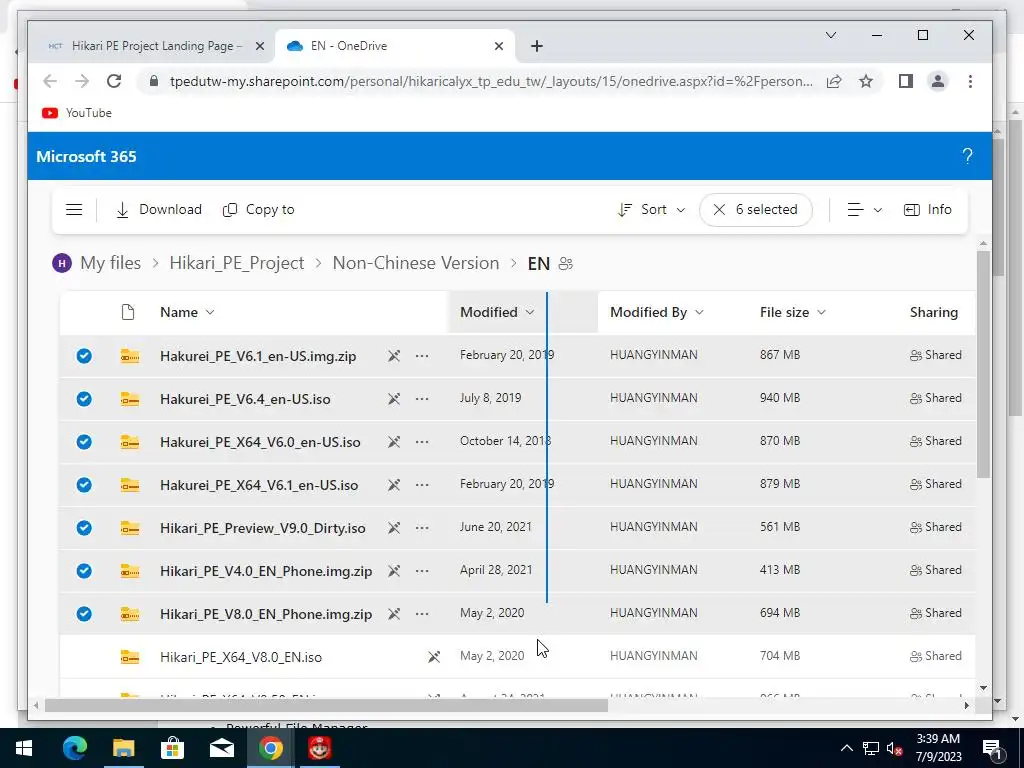Open more actions for Hakurei_PE_V6.1_en-US.img.zip

[422, 356]
